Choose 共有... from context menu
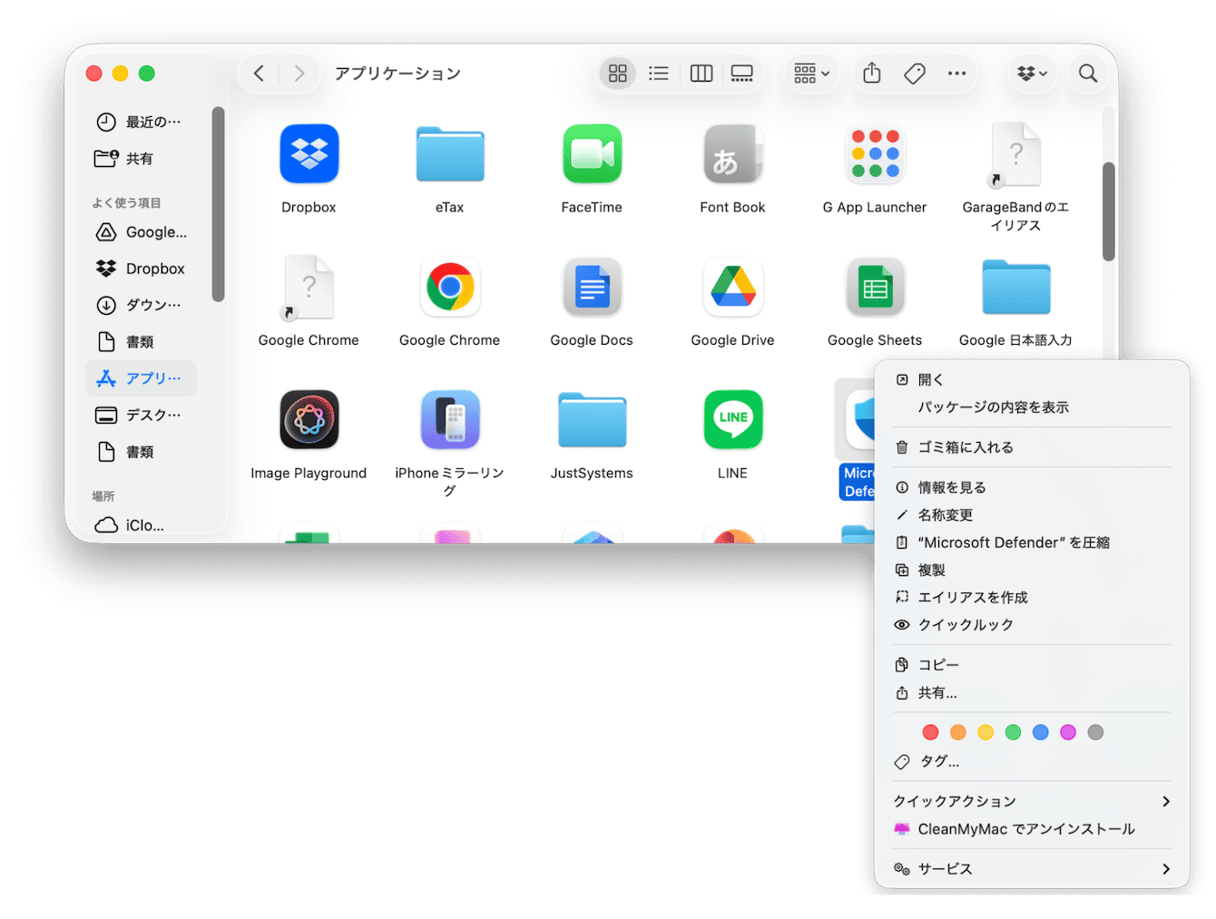 1032,693
